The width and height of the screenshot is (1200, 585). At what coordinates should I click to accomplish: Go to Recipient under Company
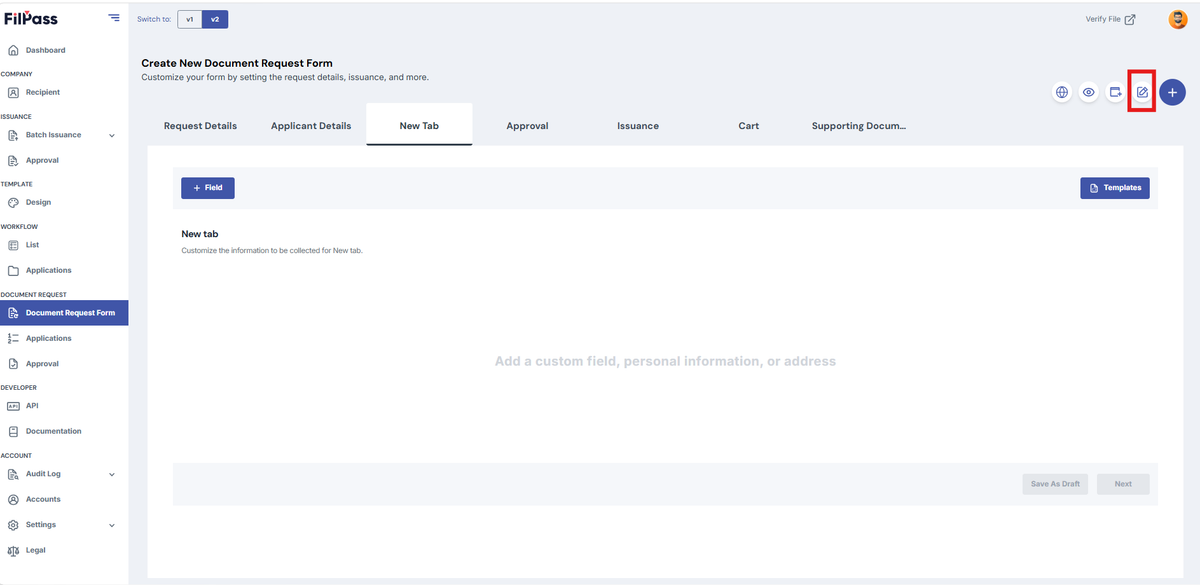click(64, 92)
